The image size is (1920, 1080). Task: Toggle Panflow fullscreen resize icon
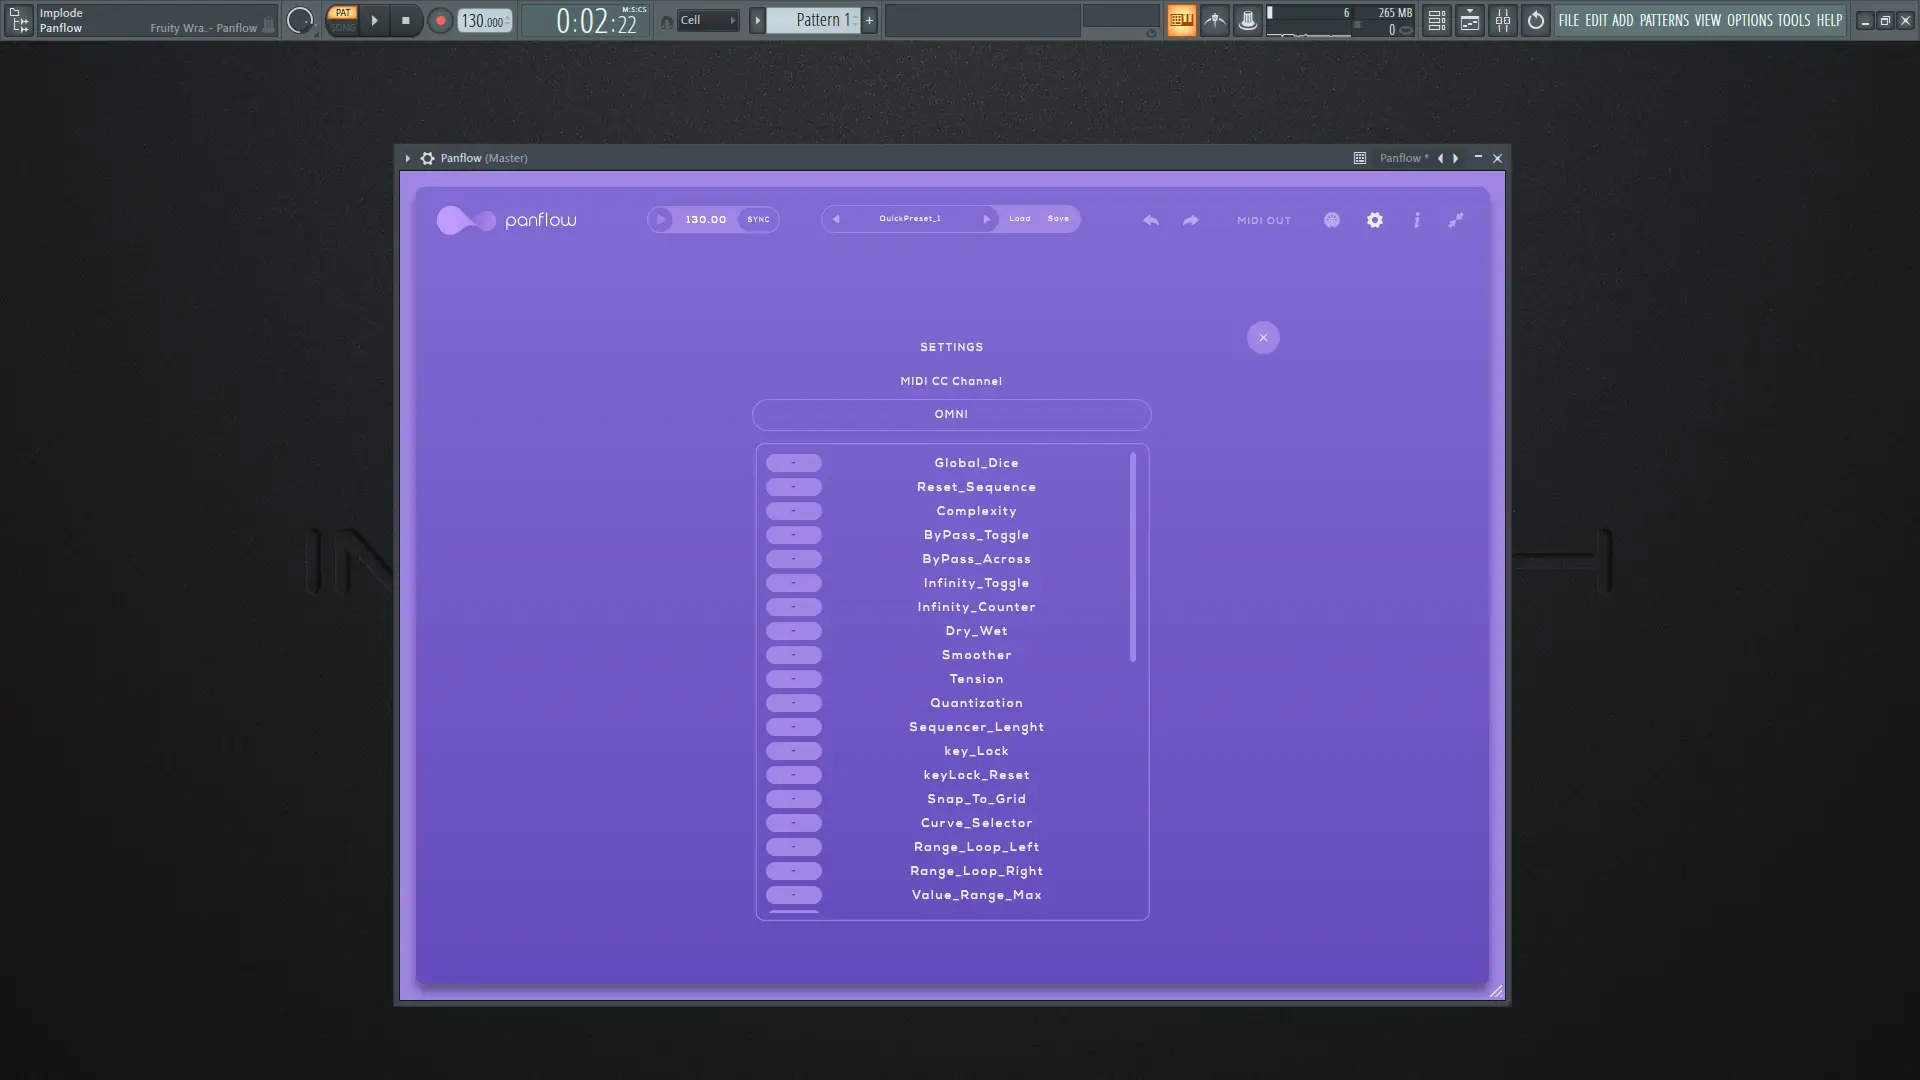(1456, 220)
